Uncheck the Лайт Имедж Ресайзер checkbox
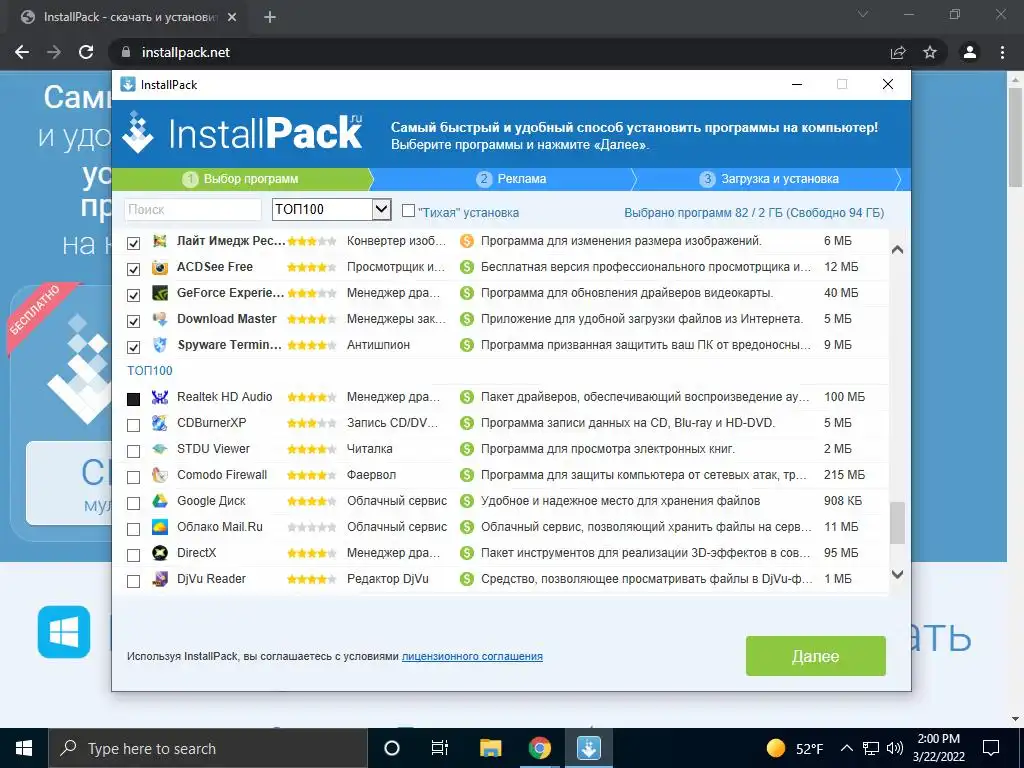Screen dimensions: 1024x768 tap(133, 243)
